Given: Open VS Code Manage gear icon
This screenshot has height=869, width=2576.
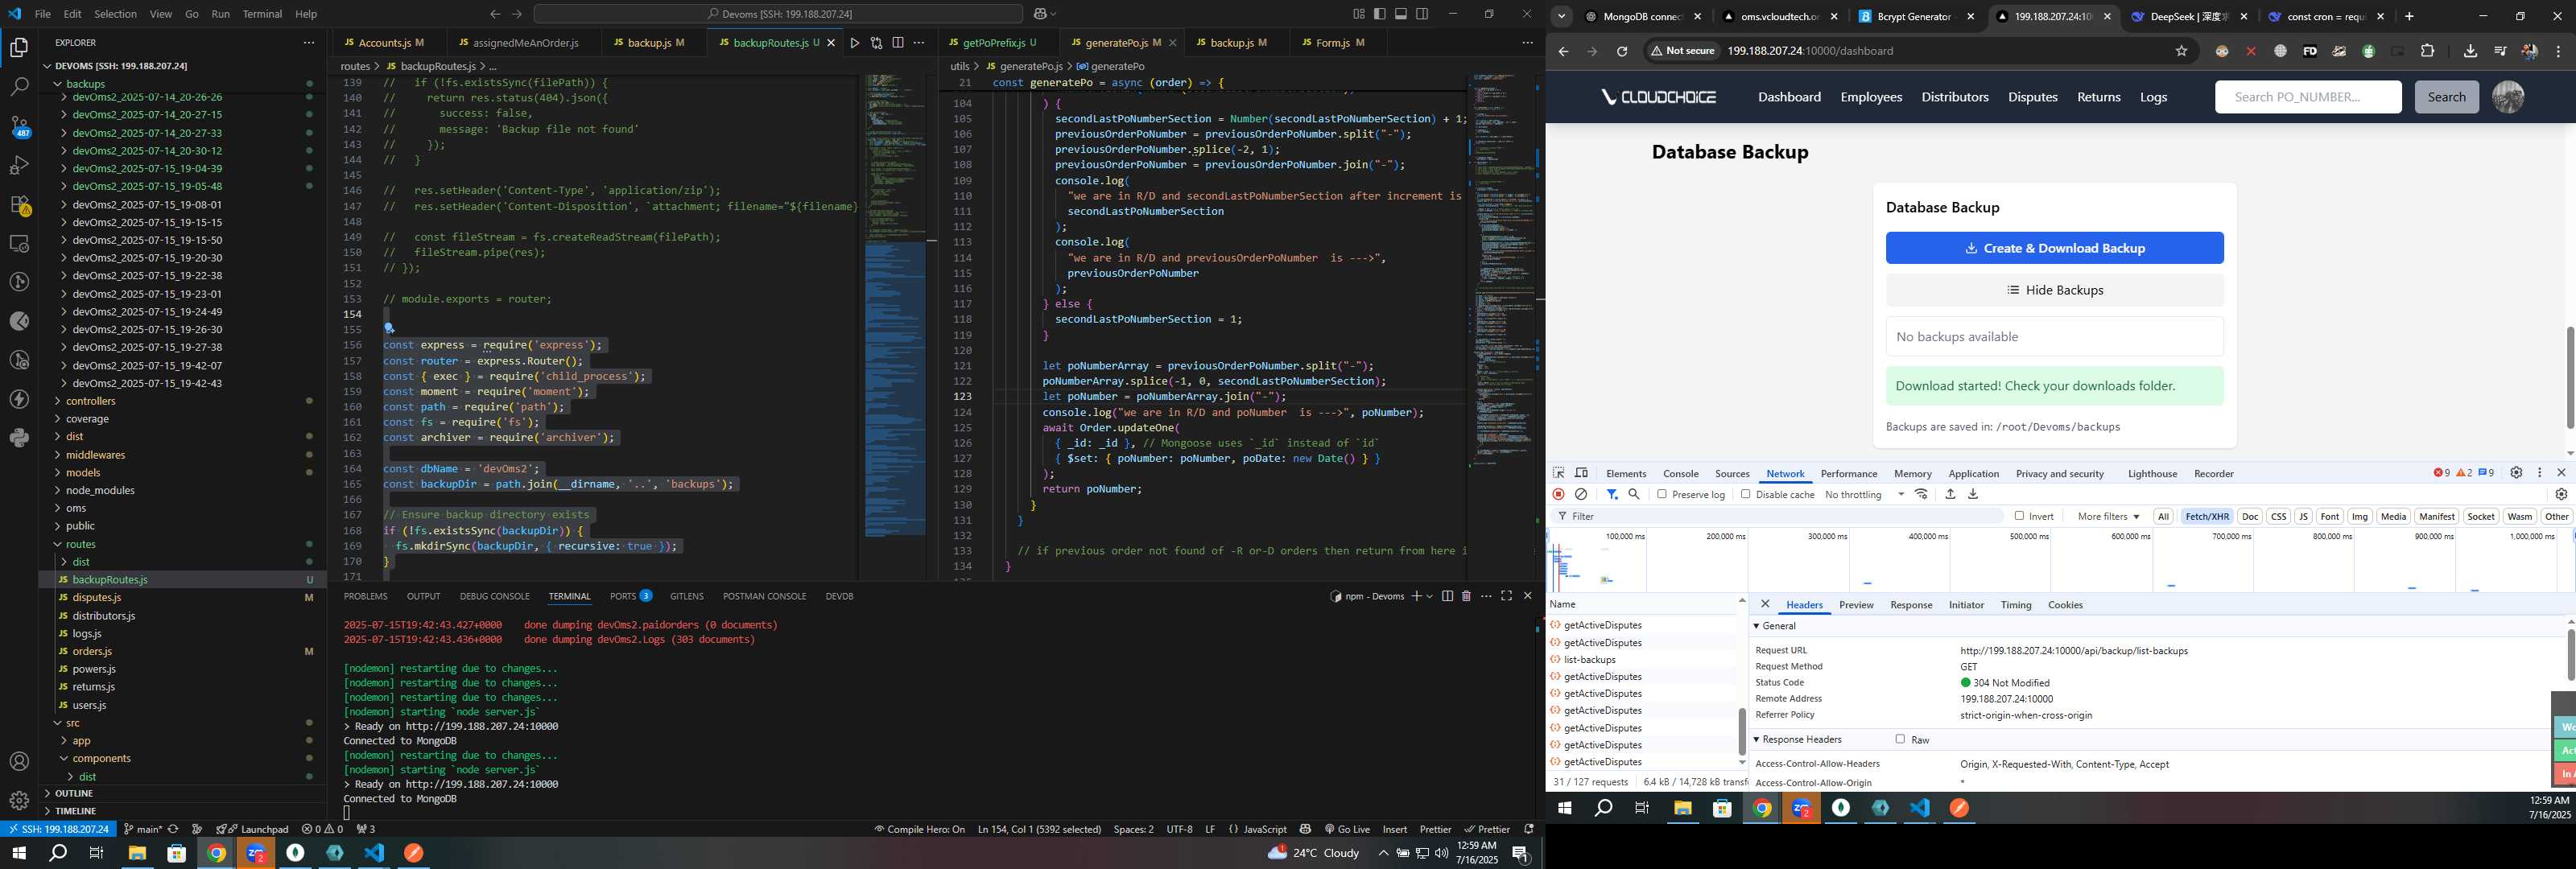Looking at the screenshot, I should pyautogui.click(x=19, y=801).
